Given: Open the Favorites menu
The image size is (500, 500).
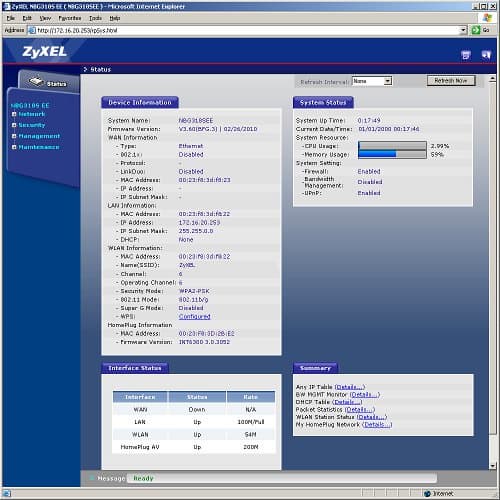Looking at the screenshot, I should coord(70,18).
